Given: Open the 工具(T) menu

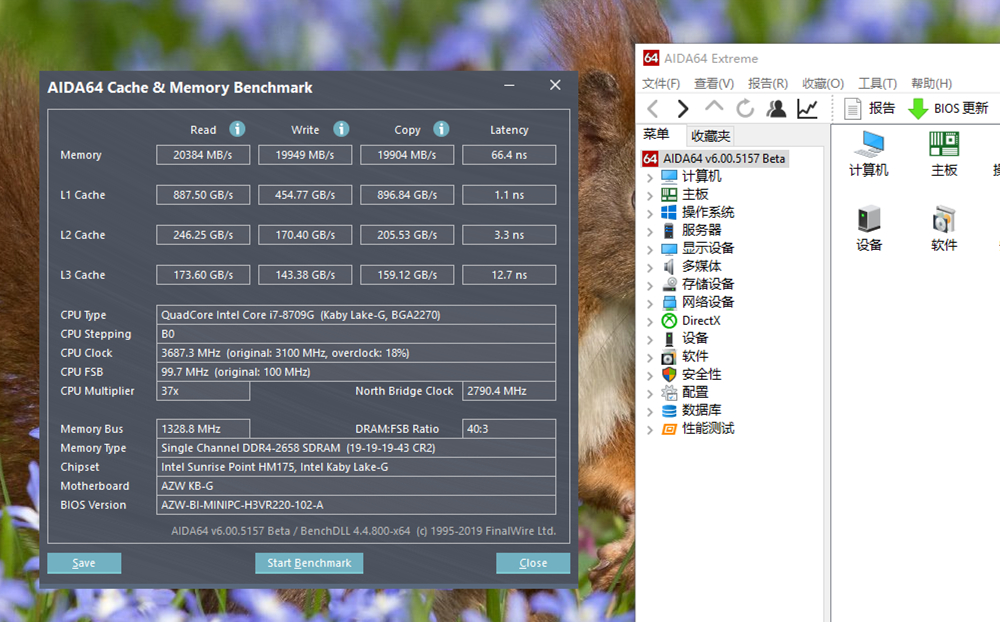Looking at the screenshot, I should [877, 84].
